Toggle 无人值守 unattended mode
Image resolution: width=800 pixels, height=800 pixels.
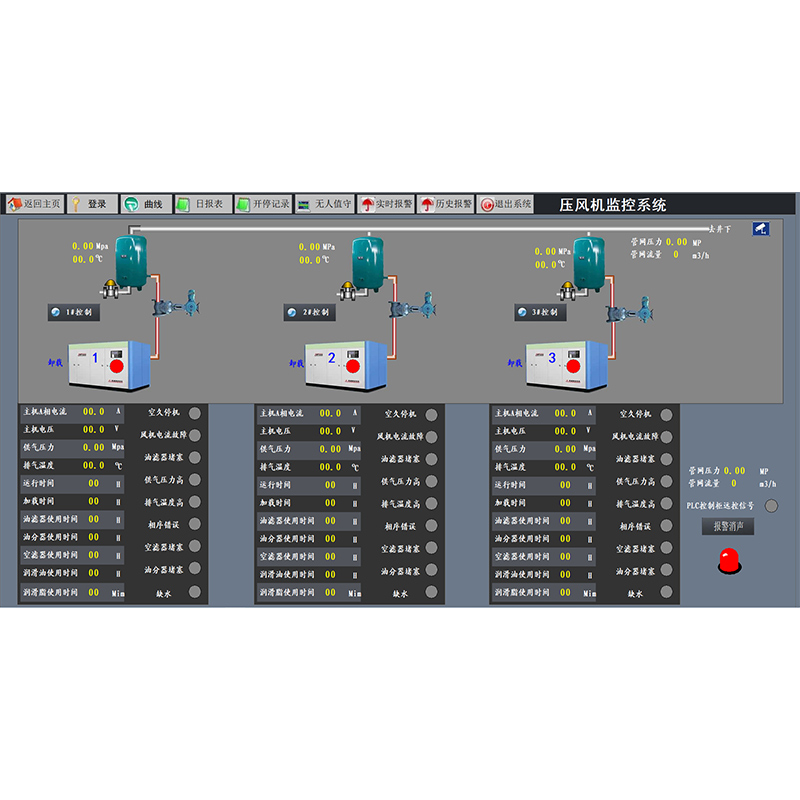325,204
